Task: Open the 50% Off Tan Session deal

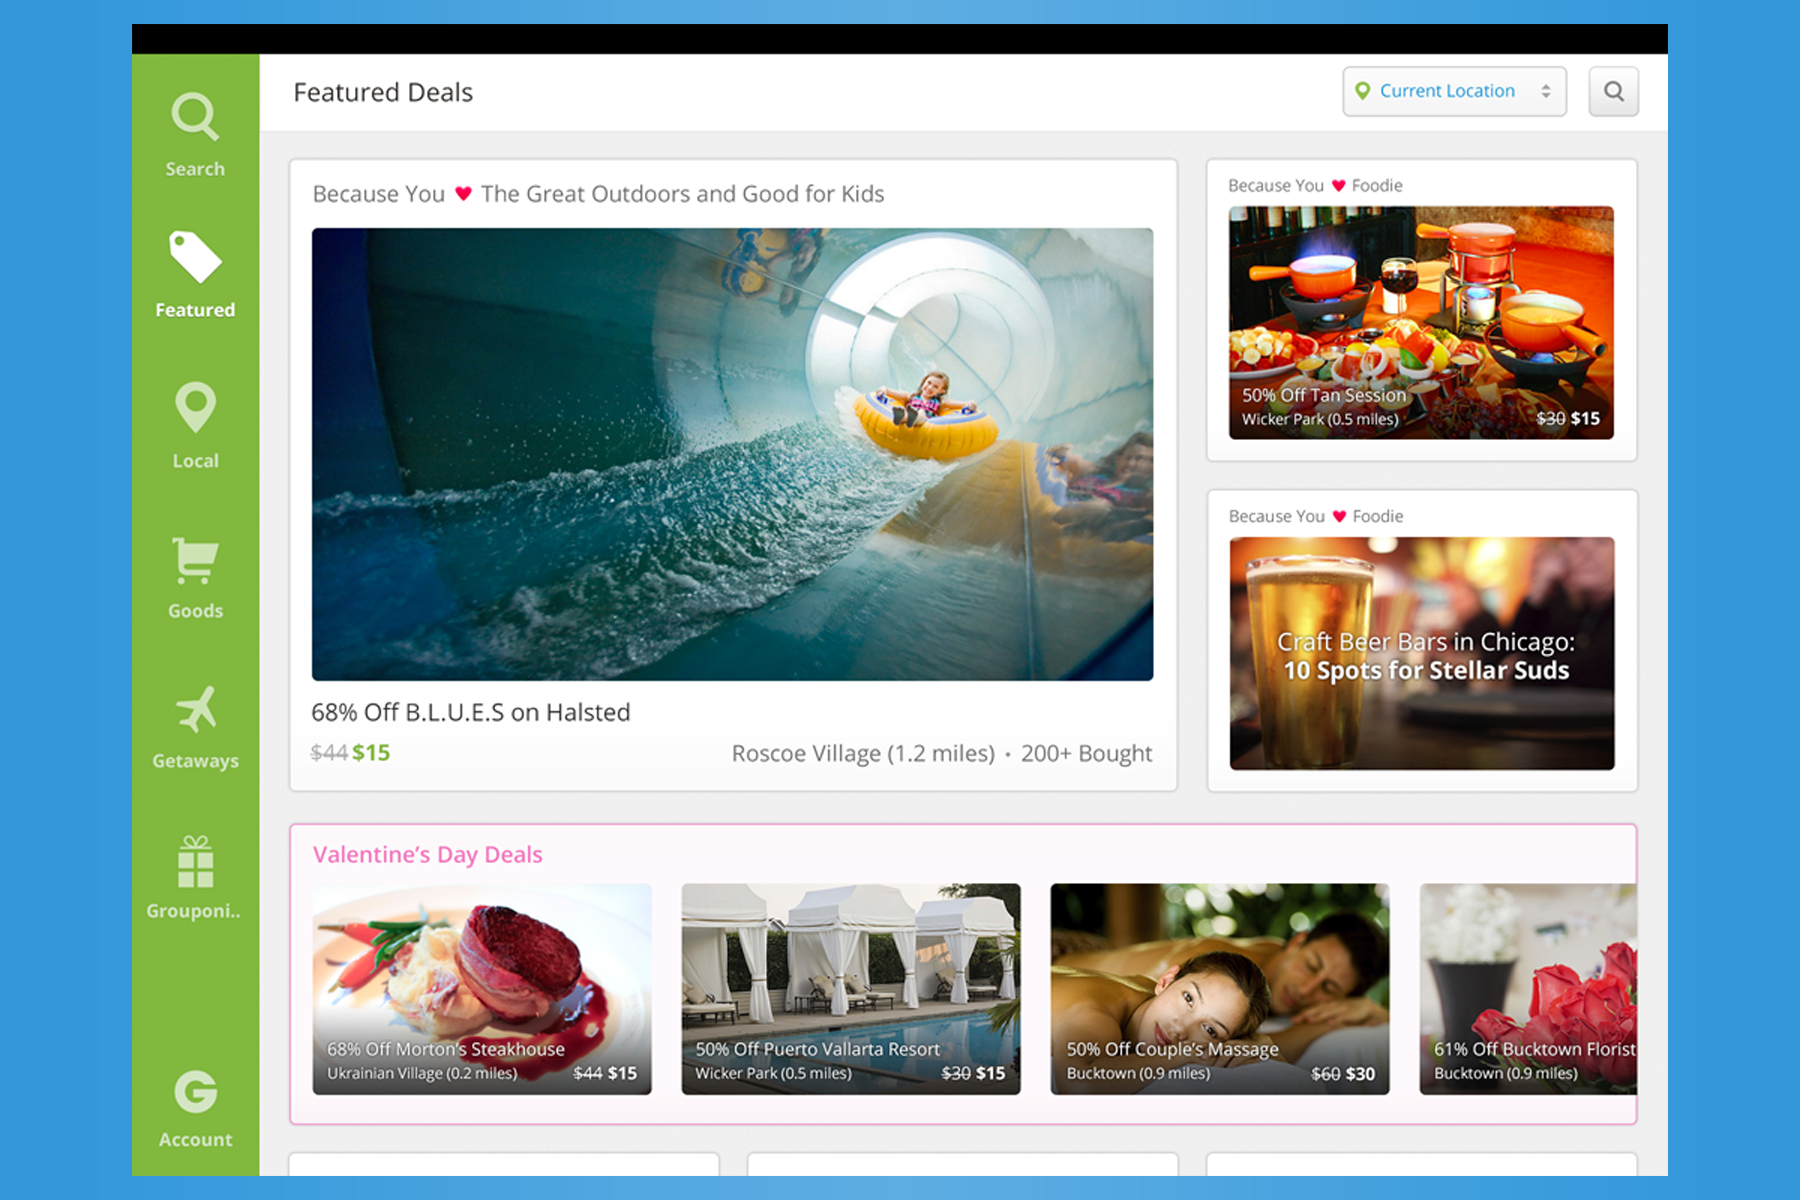Action: (x=1421, y=322)
